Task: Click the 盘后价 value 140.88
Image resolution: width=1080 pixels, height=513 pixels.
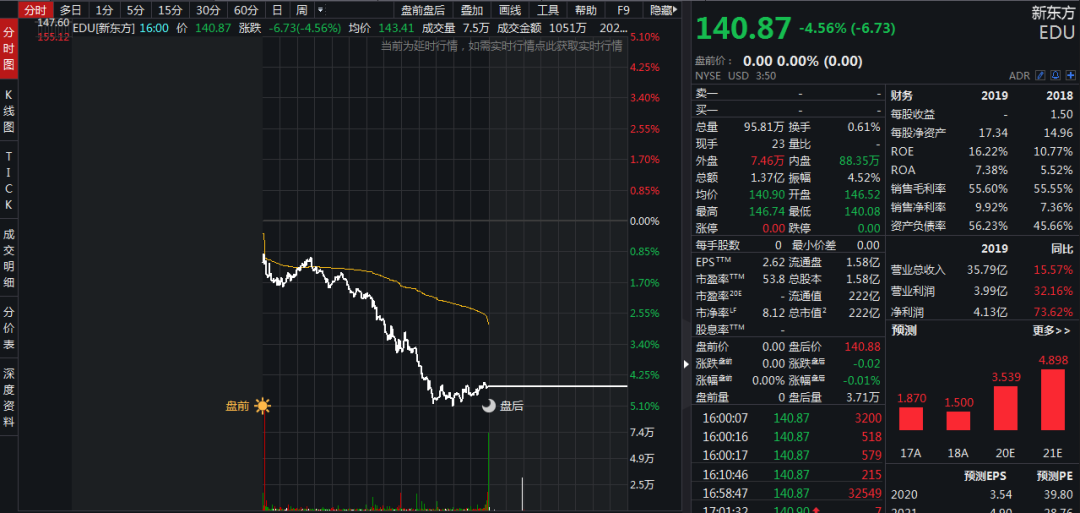Action: tap(862, 346)
